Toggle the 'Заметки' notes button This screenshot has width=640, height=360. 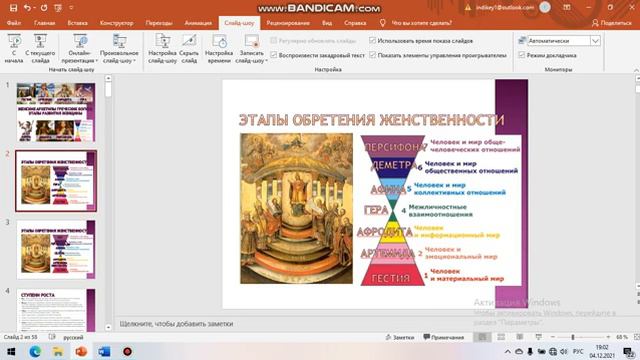click(400, 337)
